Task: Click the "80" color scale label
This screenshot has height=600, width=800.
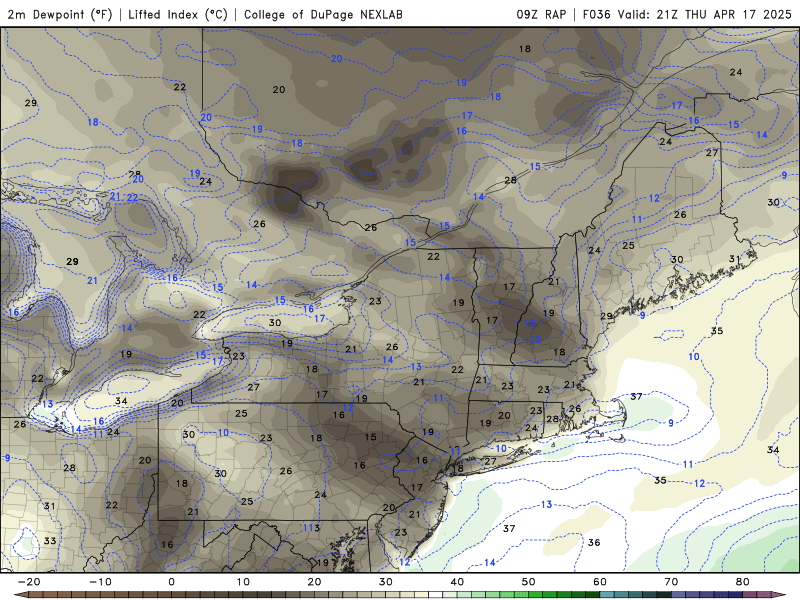Action: click(743, 582)
